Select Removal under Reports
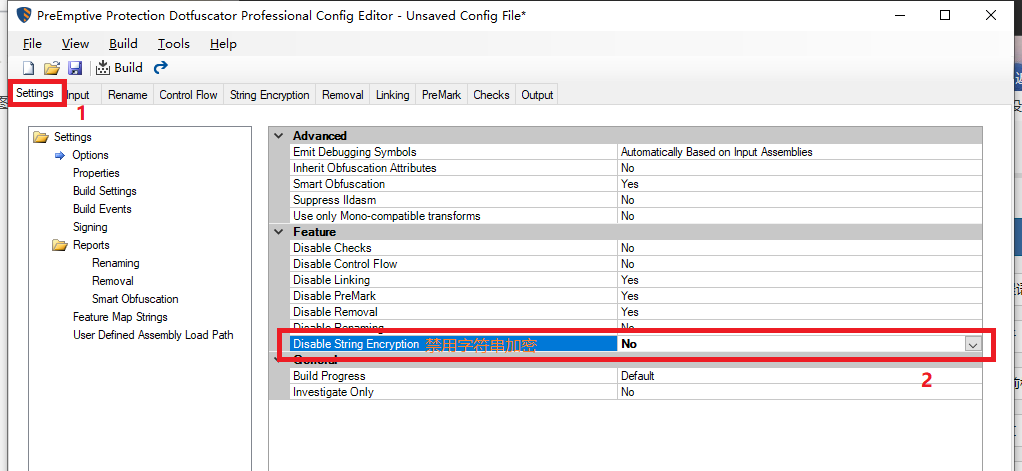 tap(113, 281)
